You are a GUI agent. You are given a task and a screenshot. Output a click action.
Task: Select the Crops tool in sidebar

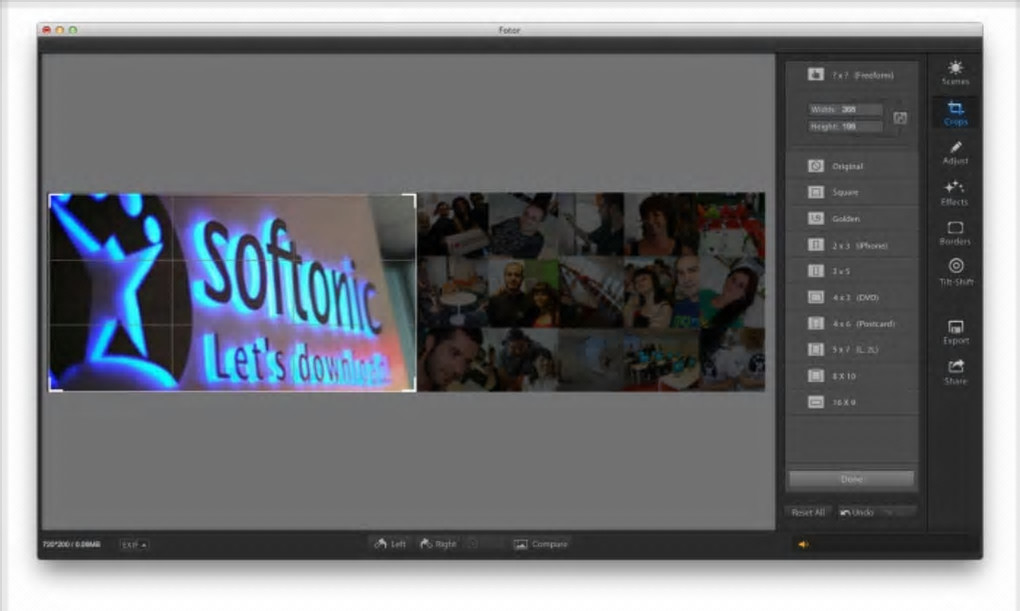pos(955,113)
